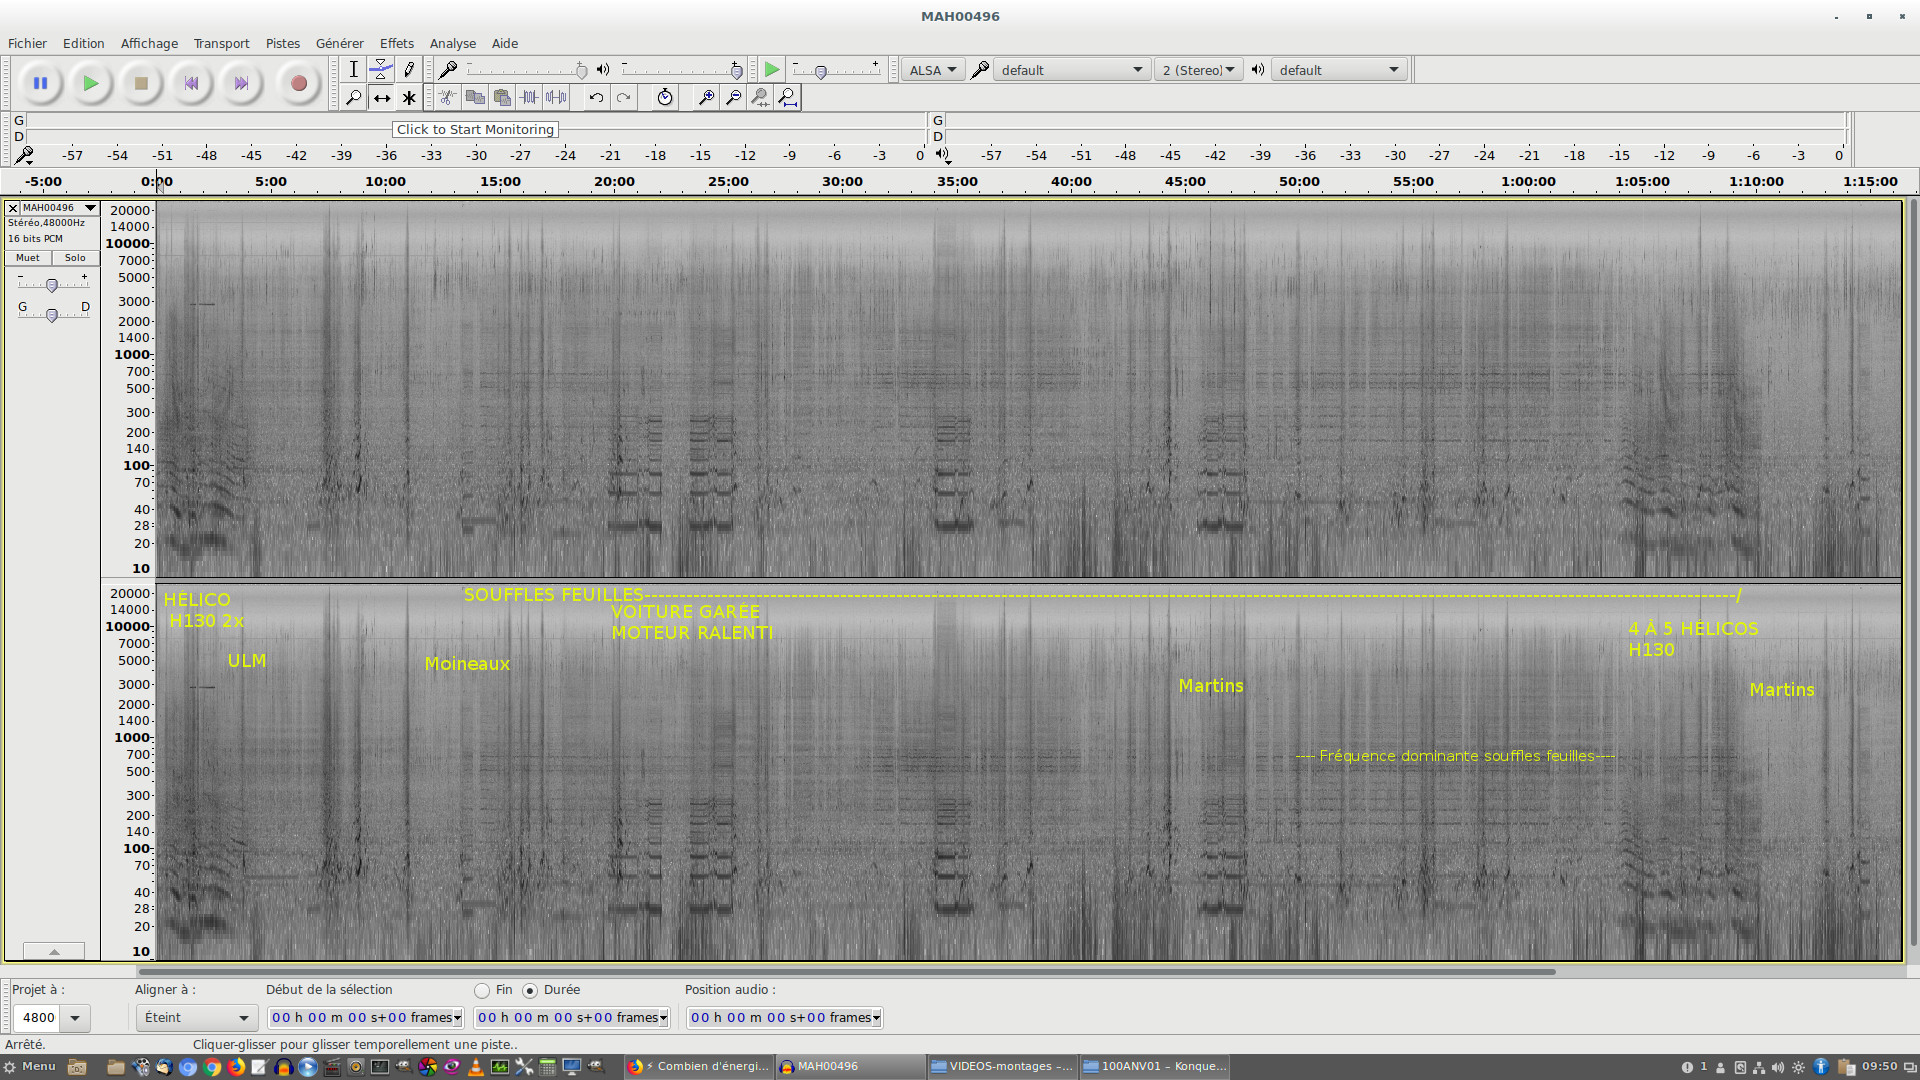The height and width of the screenshot is (1080, 1920).
Task: Adjust the track gain slider
Action: (52, 285)
